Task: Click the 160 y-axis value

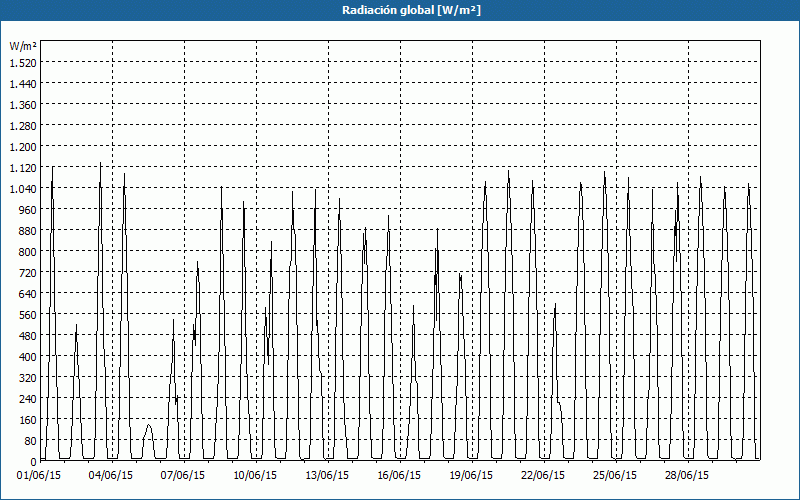Action: tap(28, 420)
